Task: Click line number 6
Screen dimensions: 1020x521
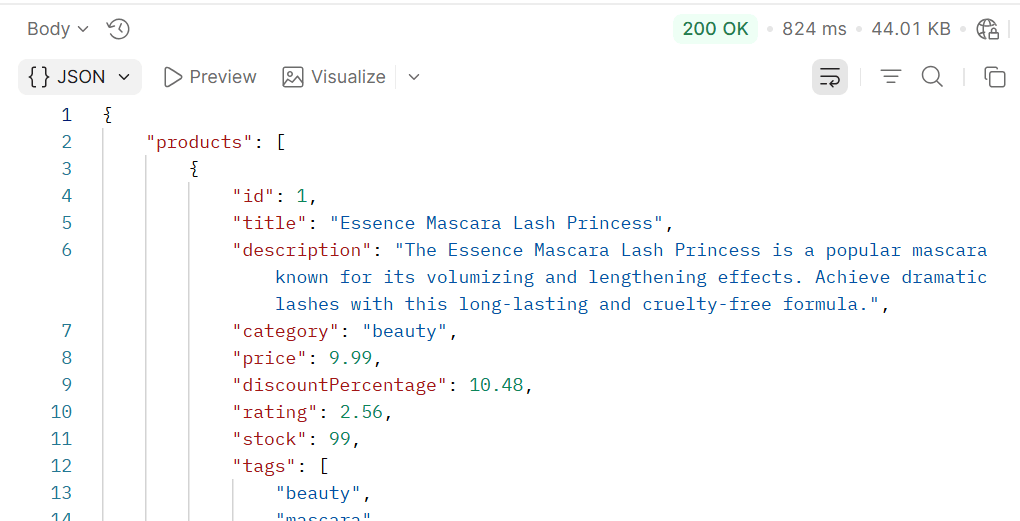Action: [x=66, y=250]
